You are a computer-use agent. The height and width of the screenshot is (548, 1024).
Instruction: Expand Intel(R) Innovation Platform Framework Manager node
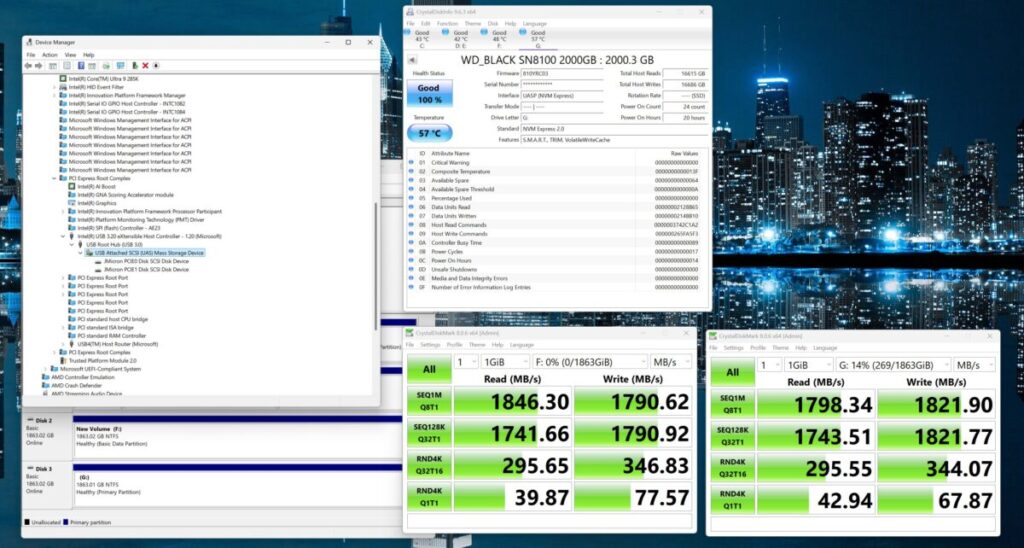pos(55,95)
